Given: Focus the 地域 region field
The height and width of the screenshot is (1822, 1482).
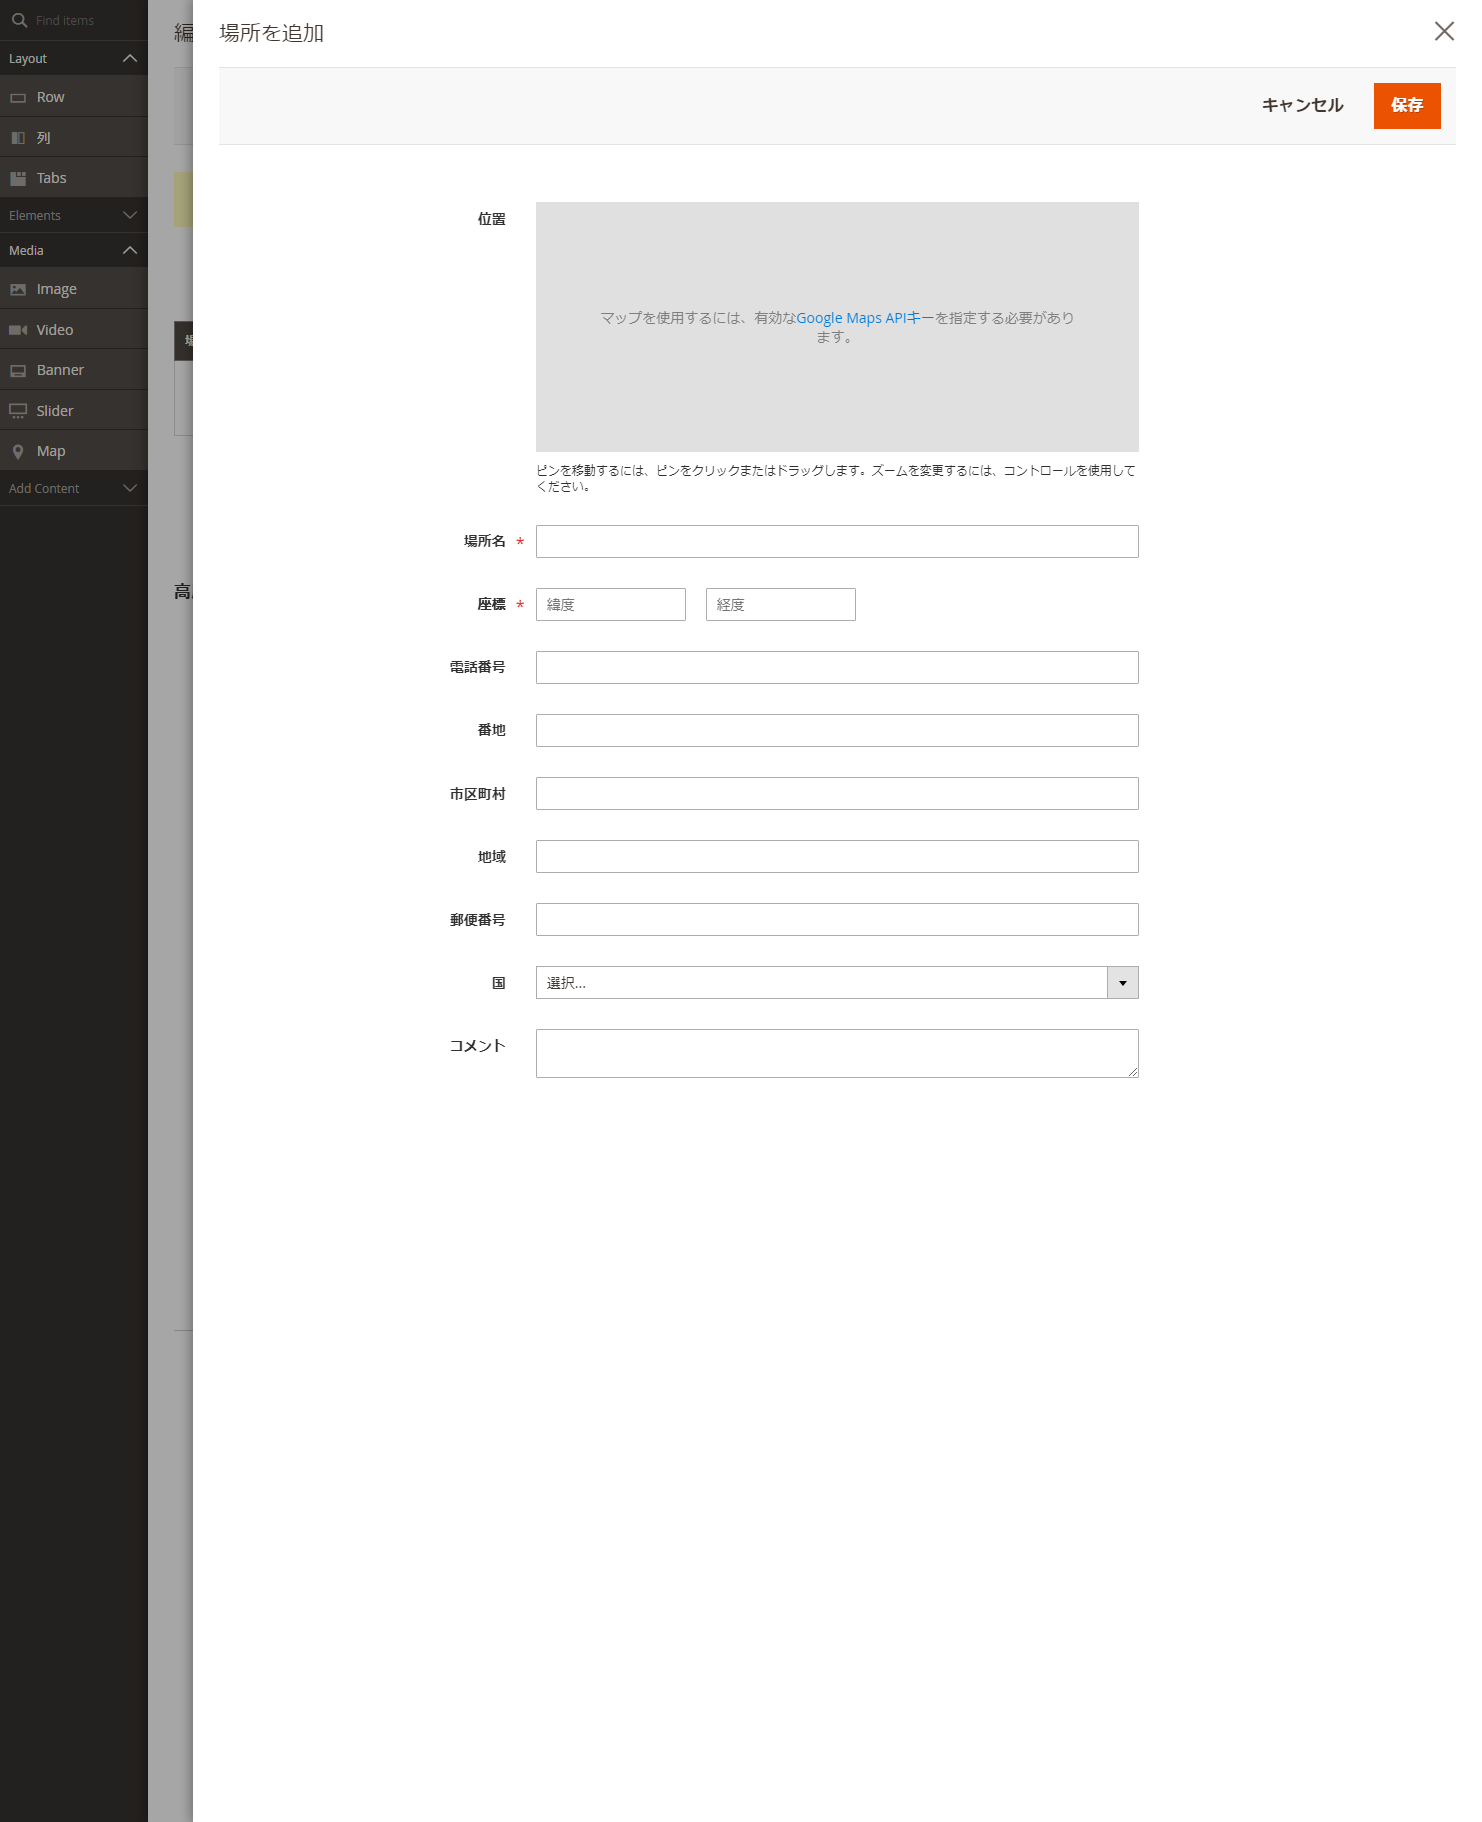Looking at the screenshot, I should click(837, 856).
